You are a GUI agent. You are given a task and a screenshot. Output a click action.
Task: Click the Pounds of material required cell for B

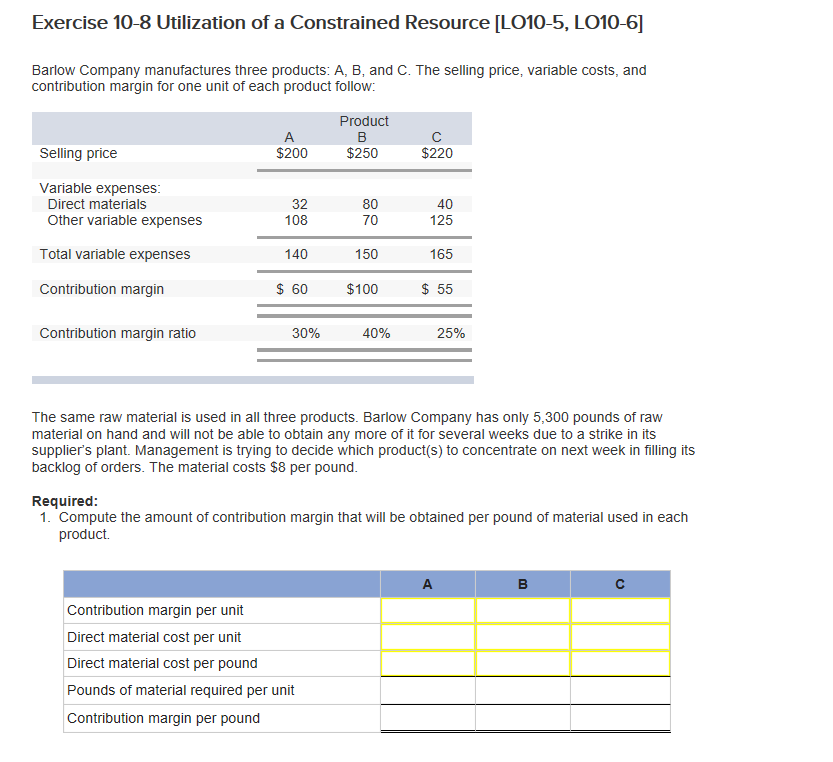(522, 690)
